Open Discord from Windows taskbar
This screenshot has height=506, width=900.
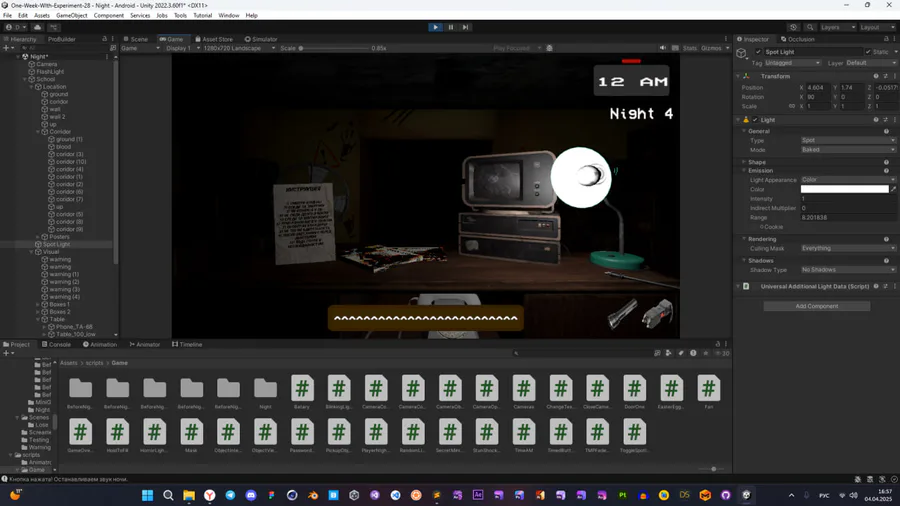251,495
